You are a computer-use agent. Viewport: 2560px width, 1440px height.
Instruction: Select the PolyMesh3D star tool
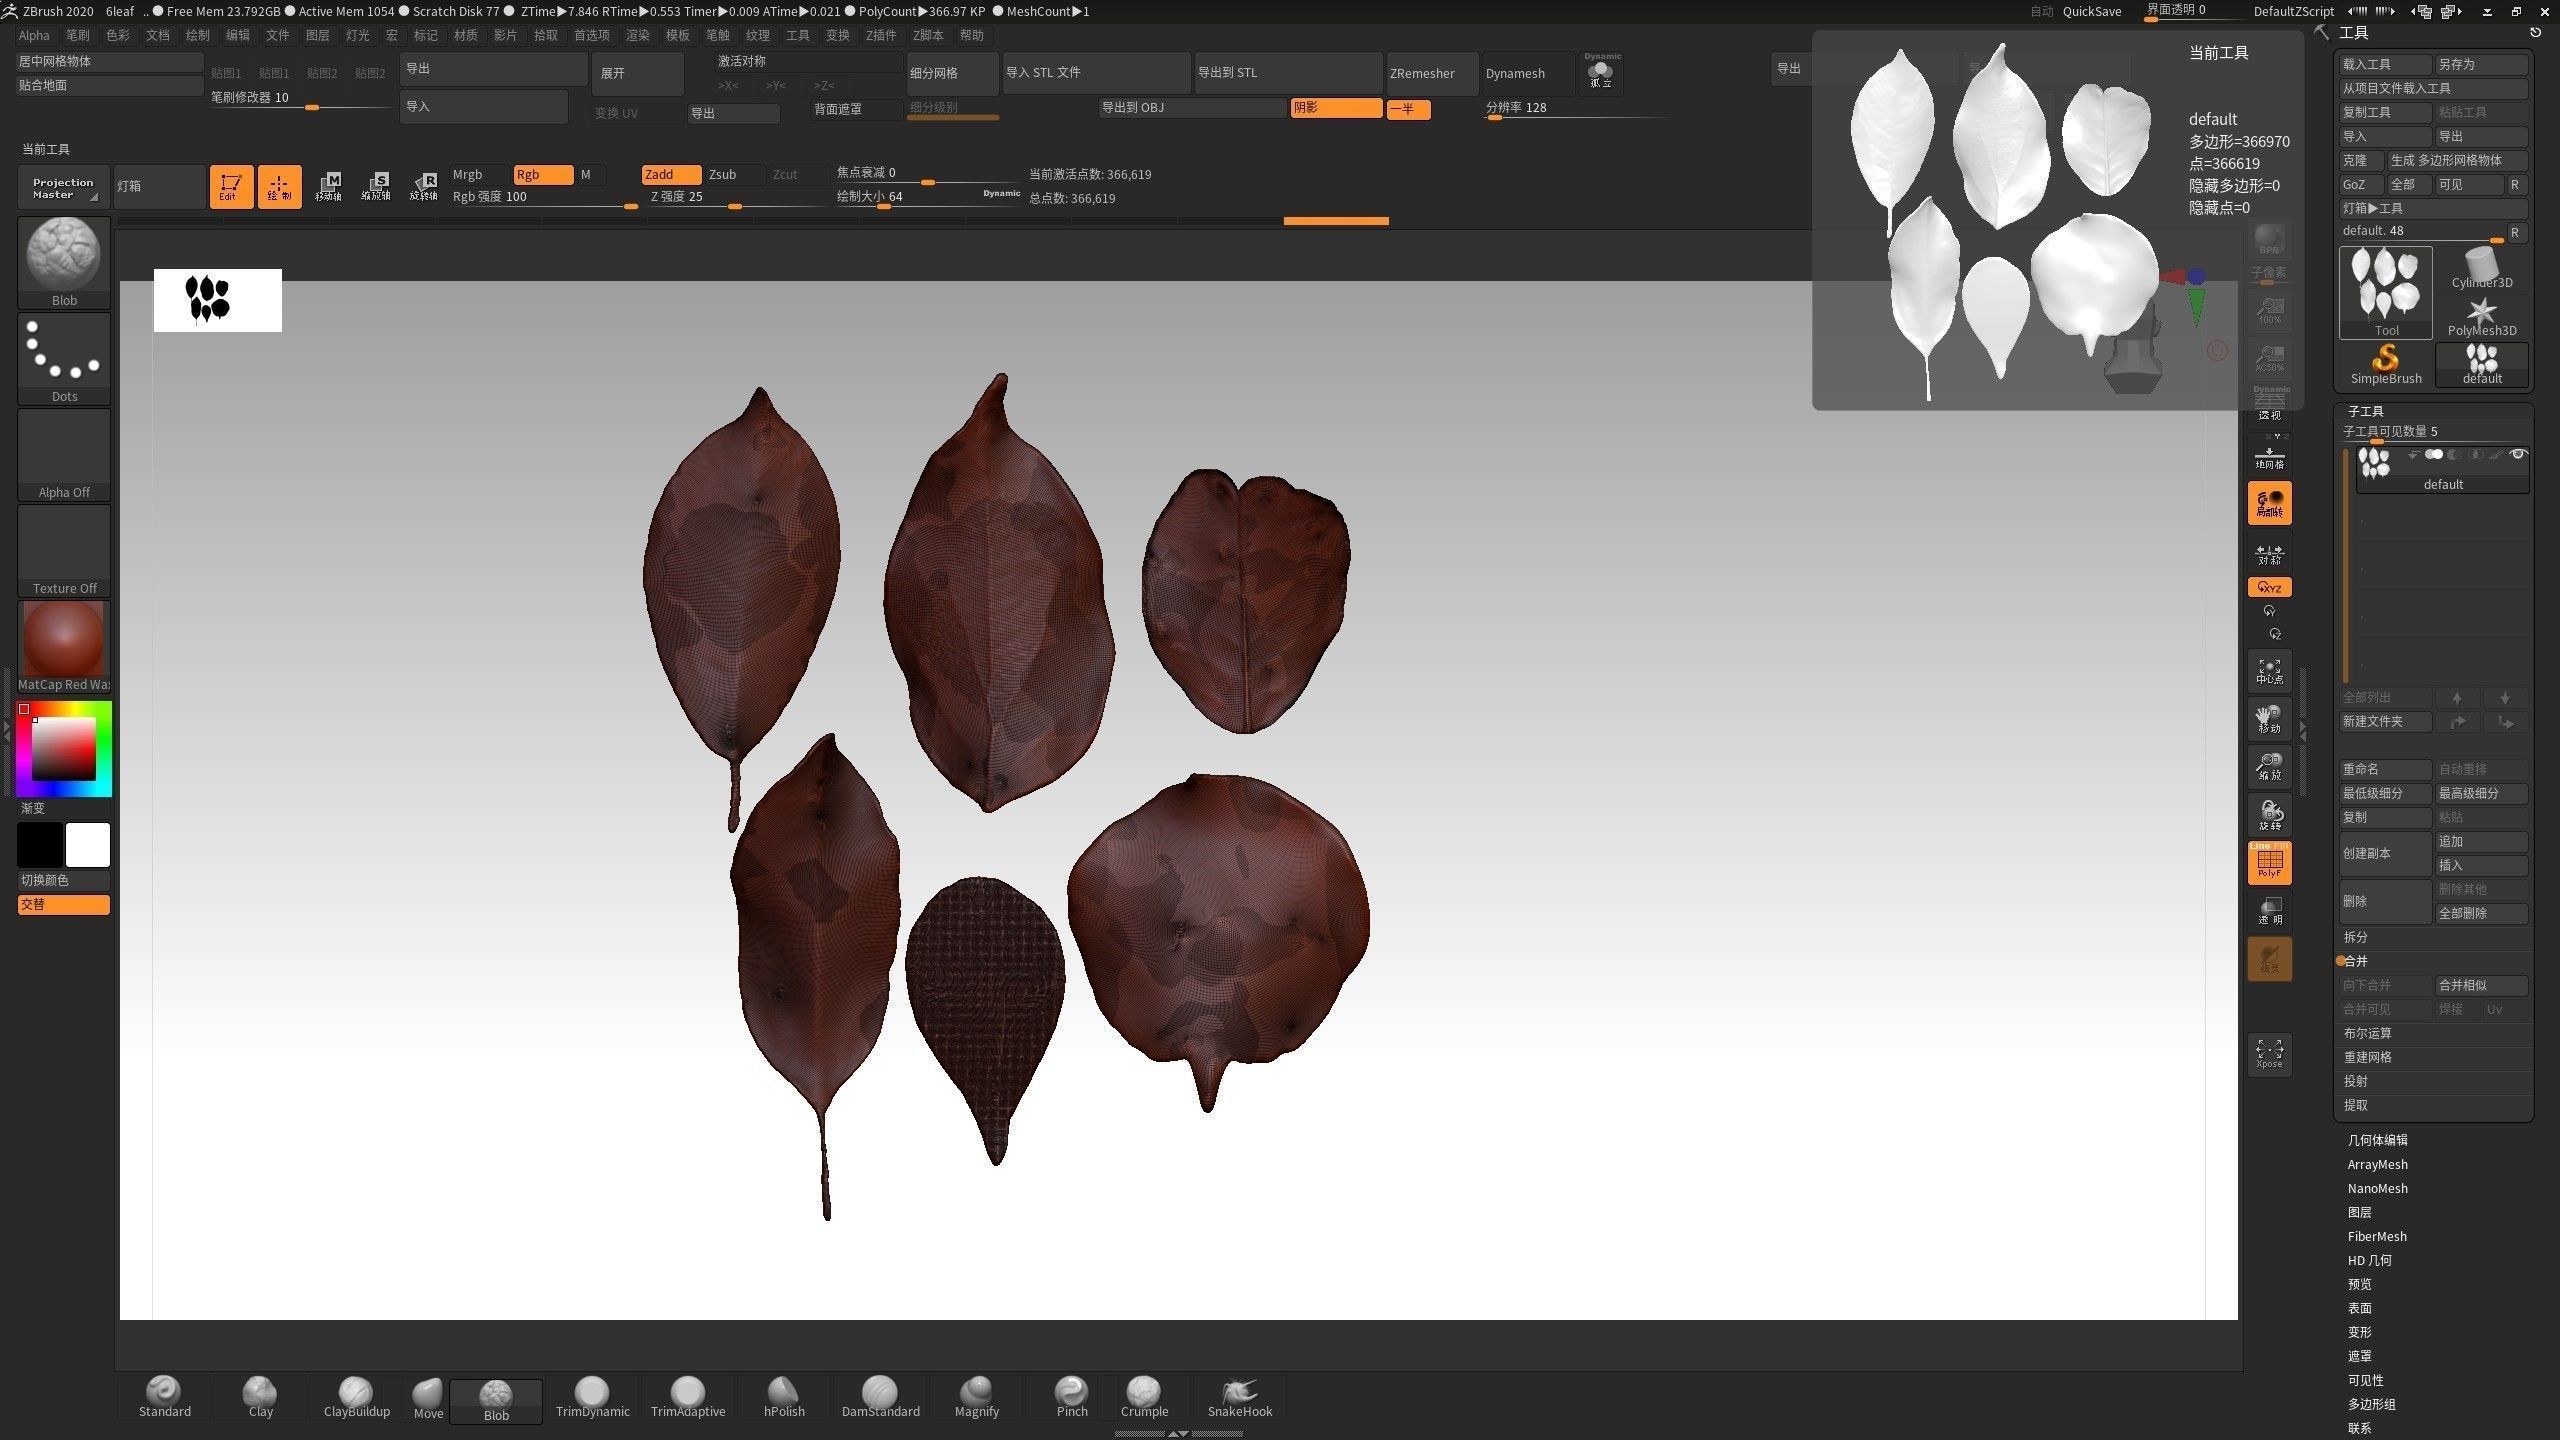tap(2482, 317)
